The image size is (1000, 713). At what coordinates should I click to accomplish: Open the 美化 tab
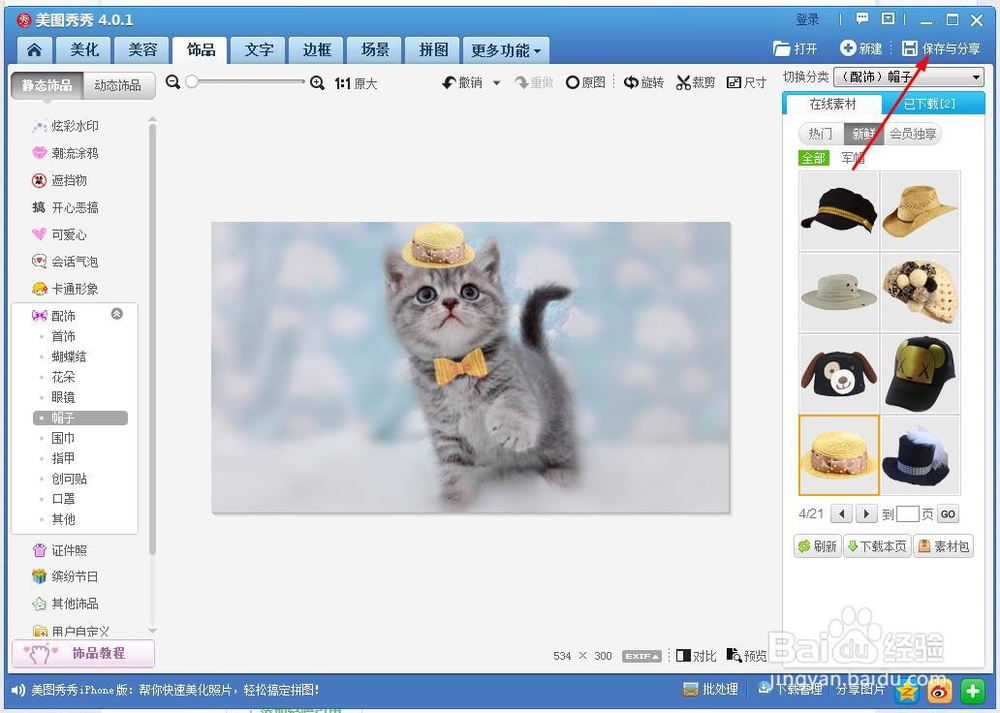[84, 50]
